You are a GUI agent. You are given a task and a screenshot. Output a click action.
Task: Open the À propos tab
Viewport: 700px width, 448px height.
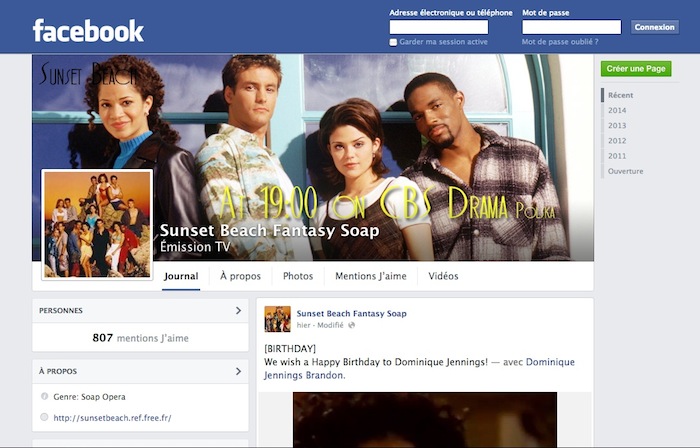240,276
